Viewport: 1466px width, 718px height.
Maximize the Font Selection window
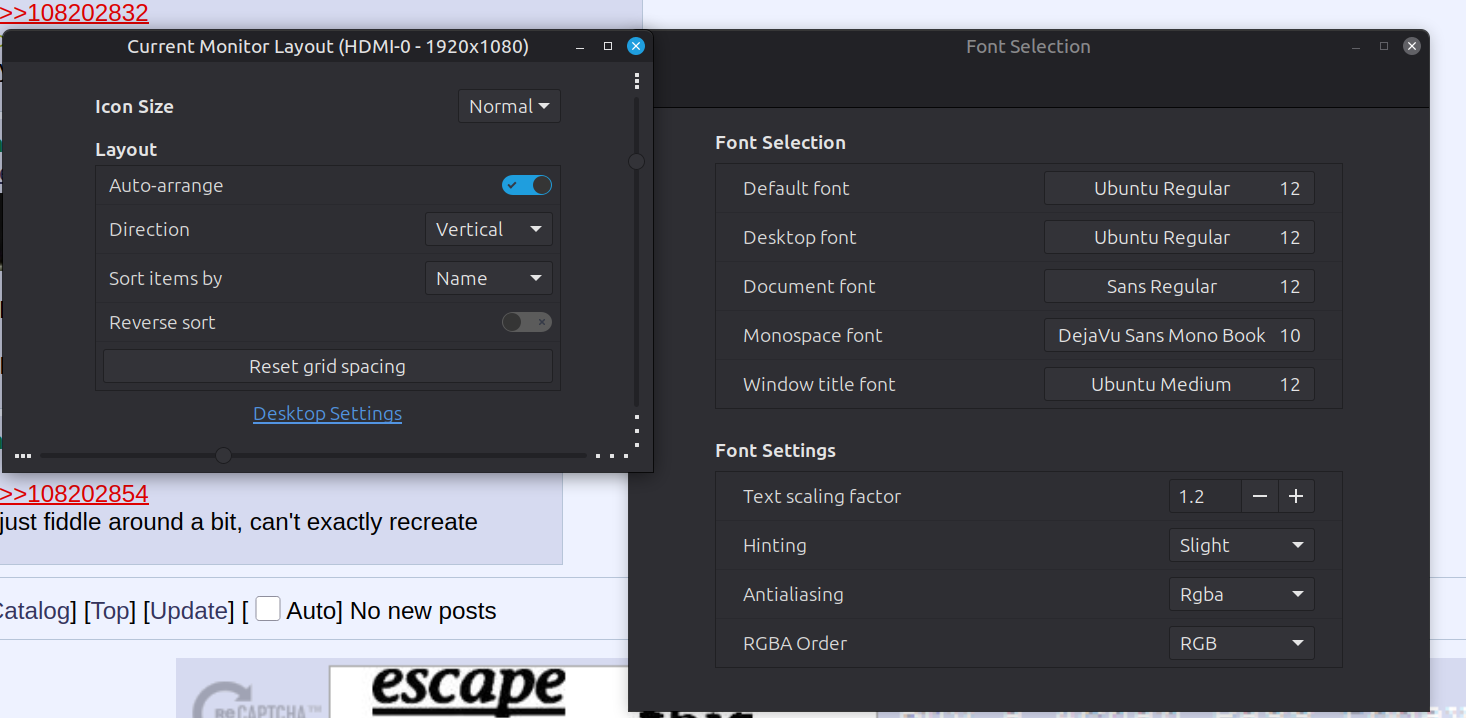pos(1384,46)
